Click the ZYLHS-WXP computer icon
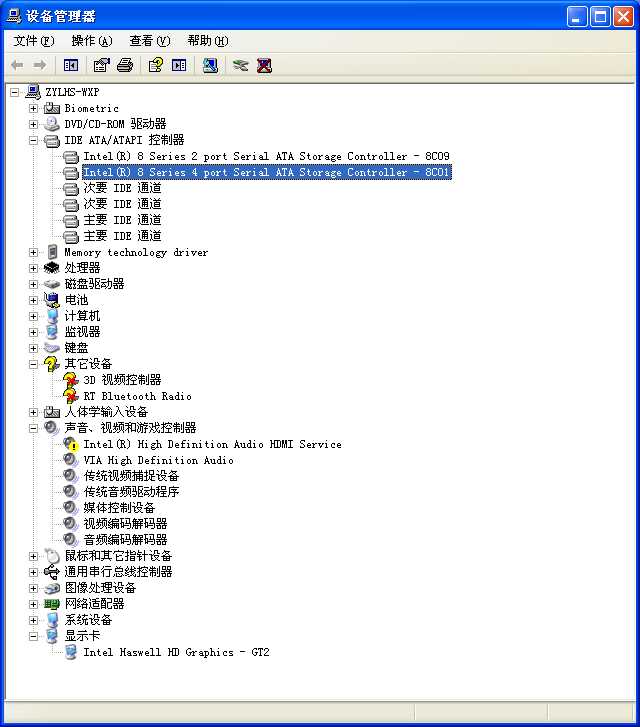The width and height of the screenshot is (640, 727). [x=33, y=92]
